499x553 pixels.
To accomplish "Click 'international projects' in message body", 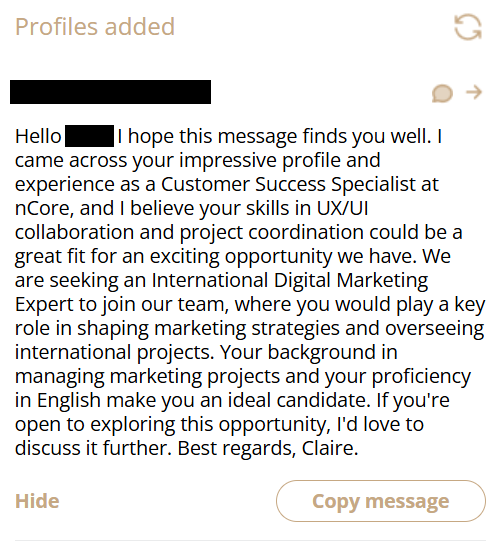I will pyautogui.click(x=115, y=352).
